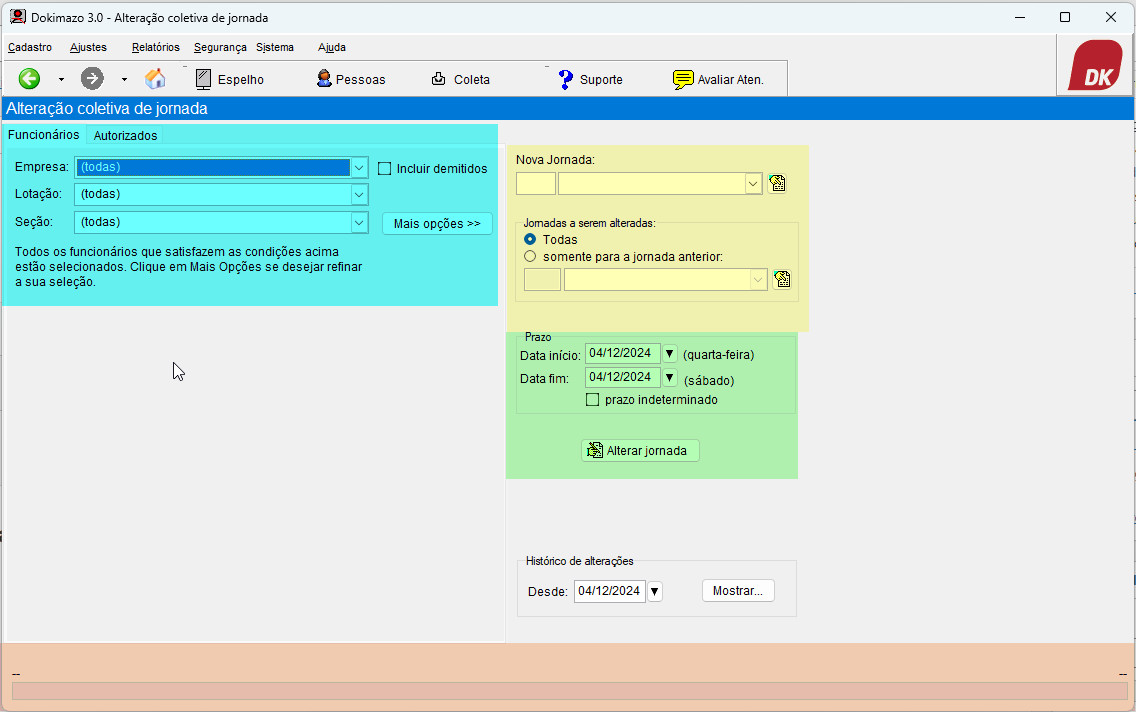Image resolution: width=1136 pixels, height=712 pixels.
Task: Click the Alterar jornada button
Action: [x=640, y=451]
